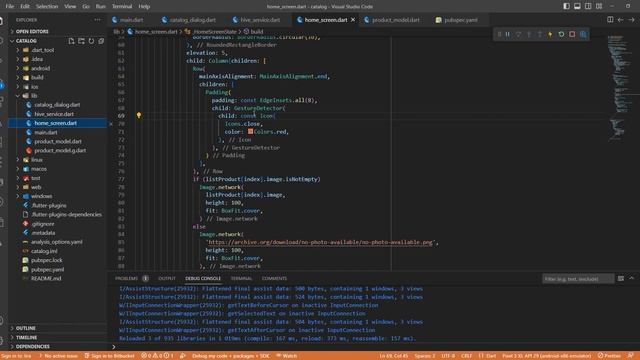
Task: Click Sign in to Jira in status bar
Action: pos(16,356)
